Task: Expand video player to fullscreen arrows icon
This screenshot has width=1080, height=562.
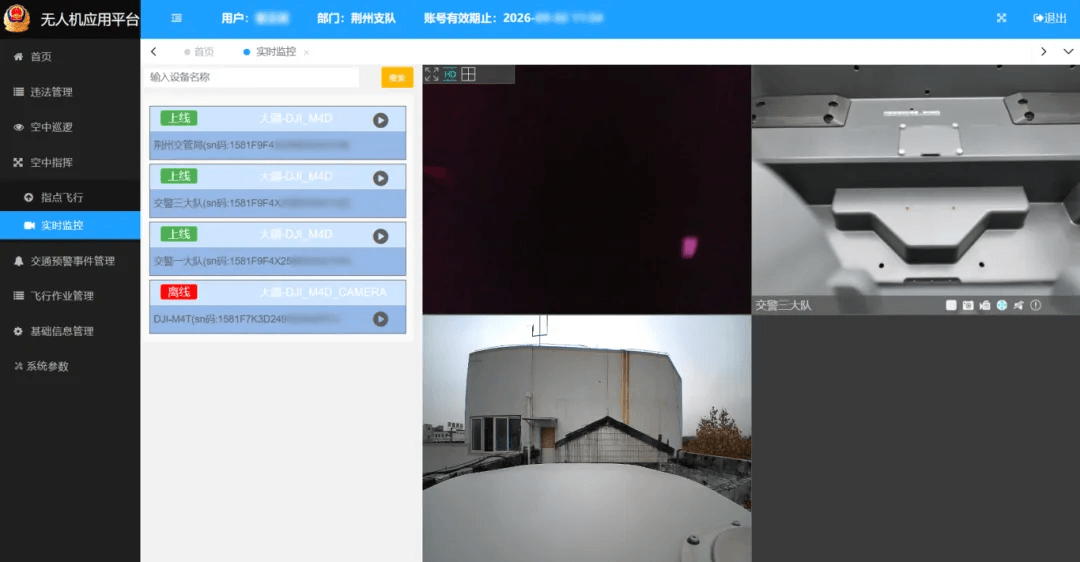Action: tap(432, 74)
